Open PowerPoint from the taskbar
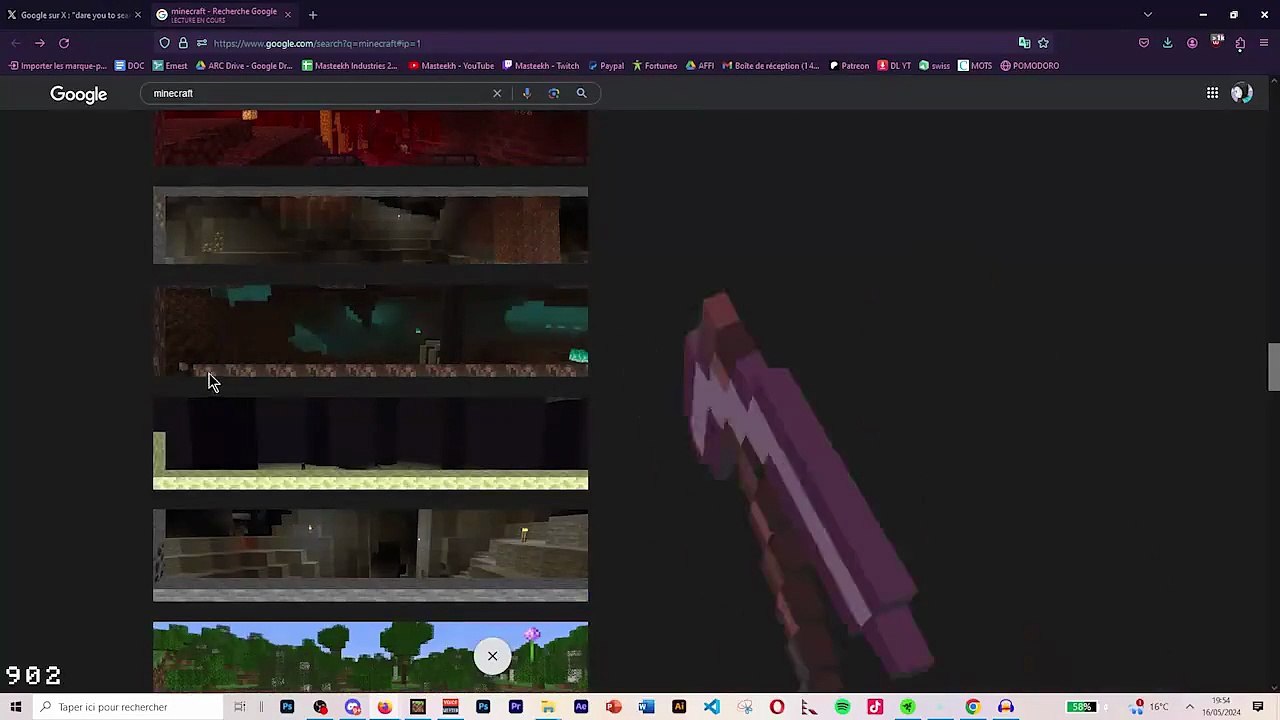 (x=614, y=707)
